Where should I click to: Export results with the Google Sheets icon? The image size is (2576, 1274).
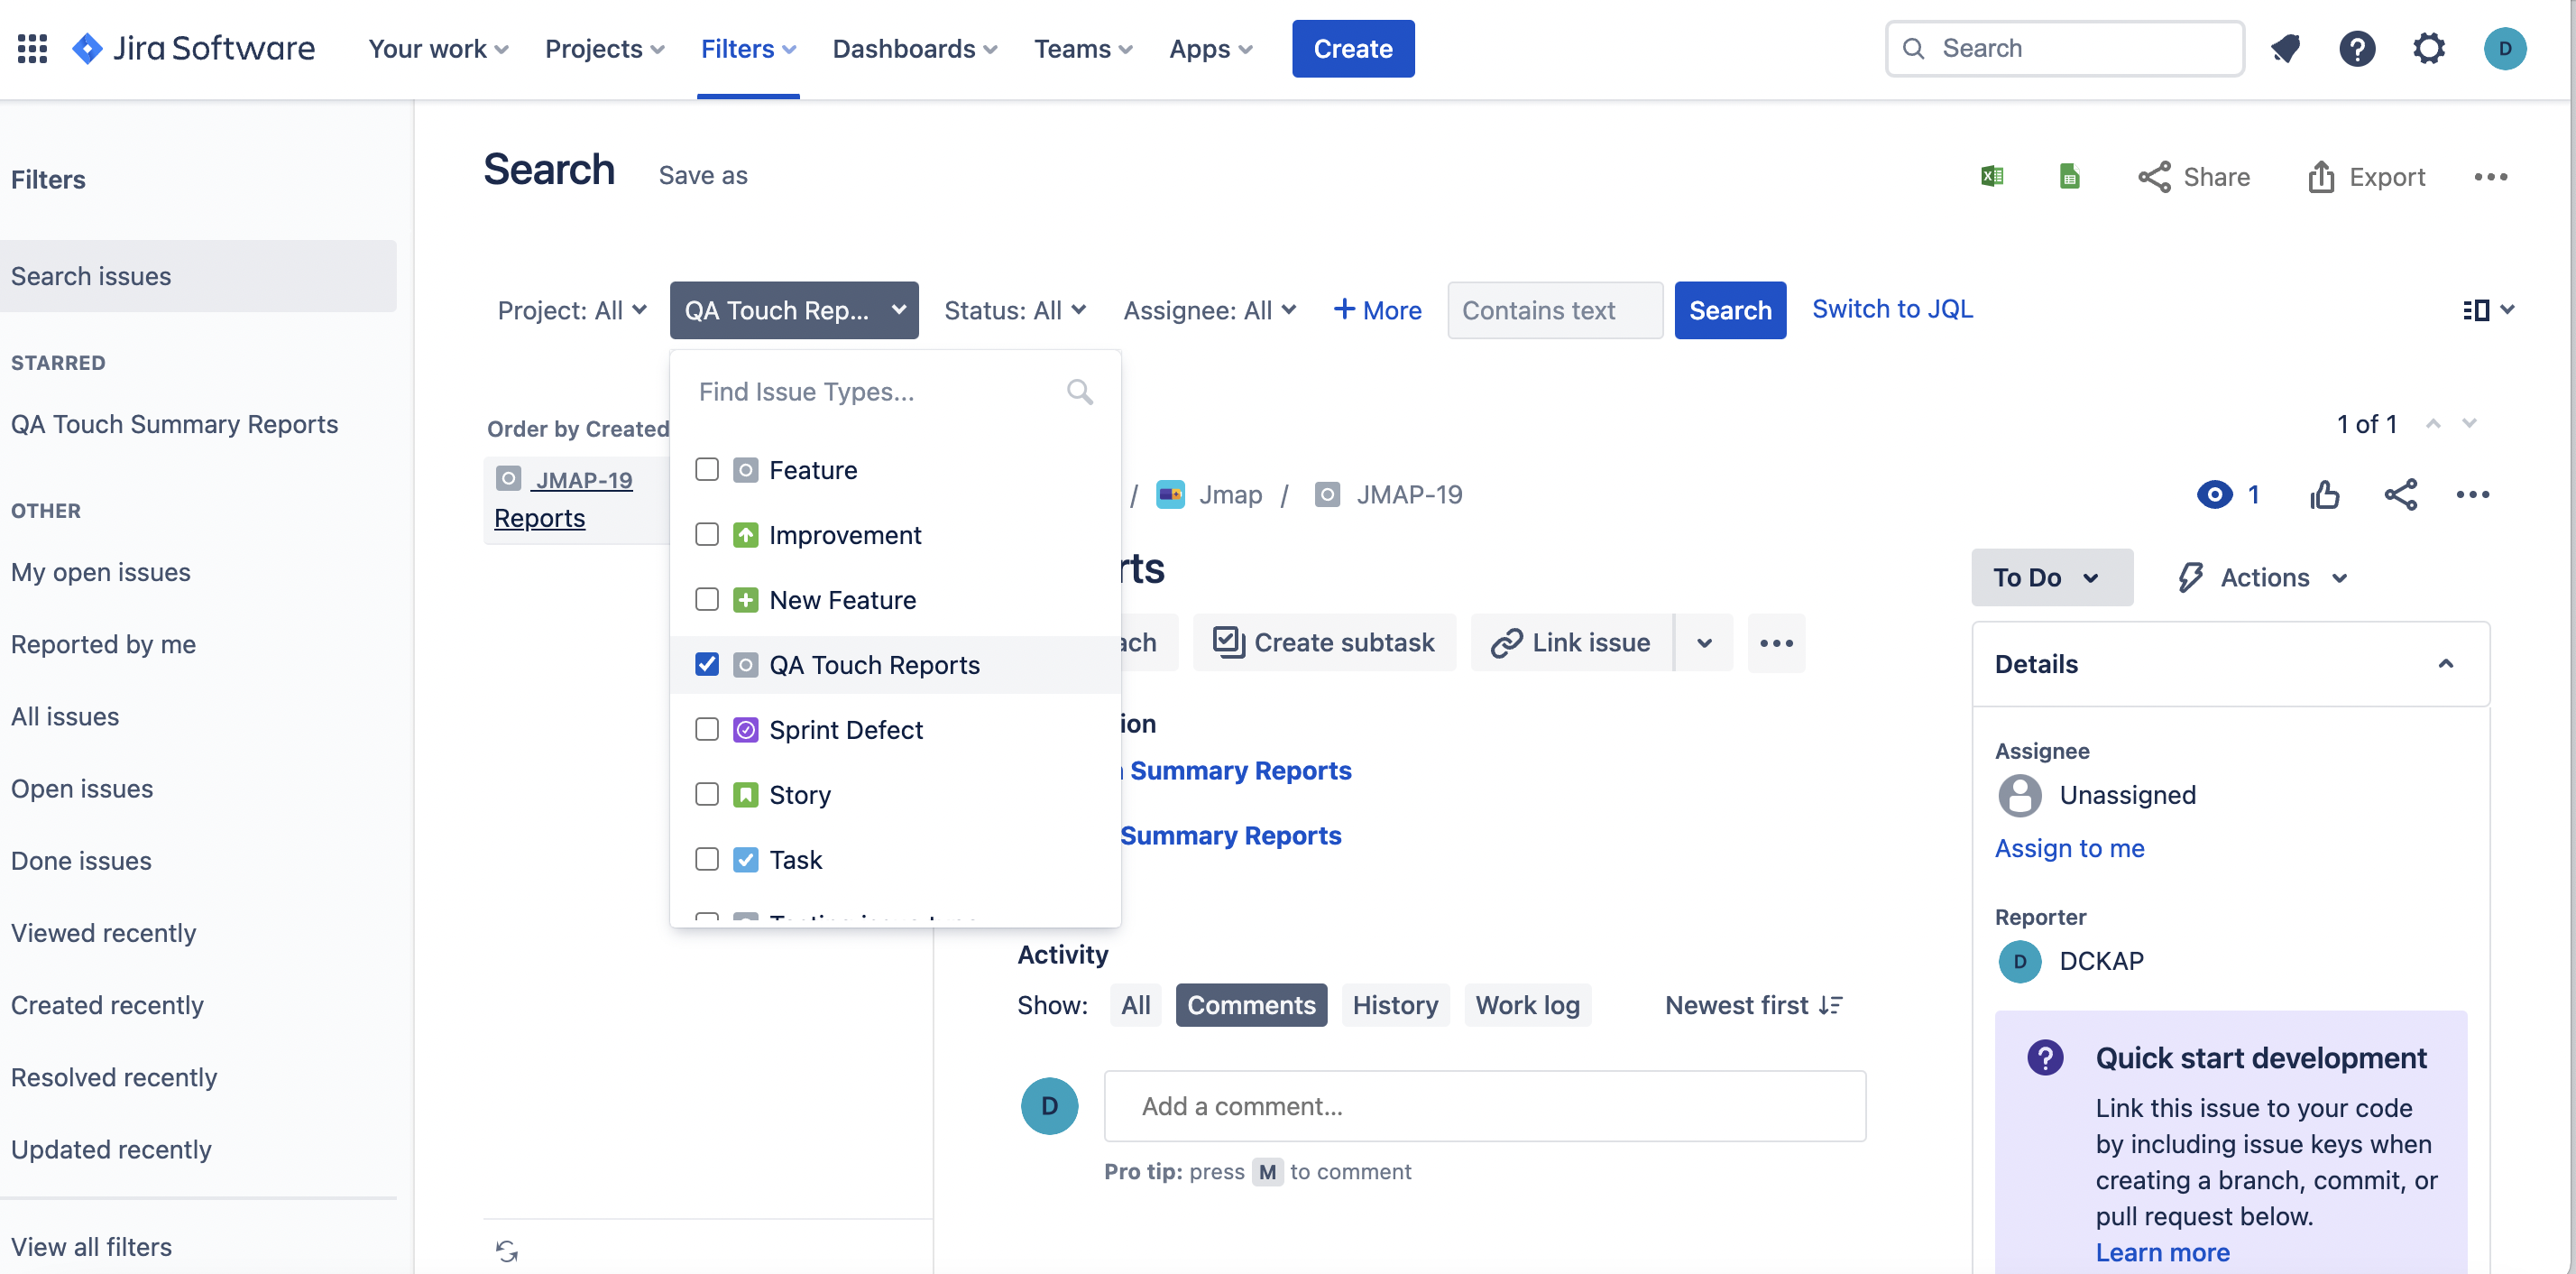(x=2070, y=176)
